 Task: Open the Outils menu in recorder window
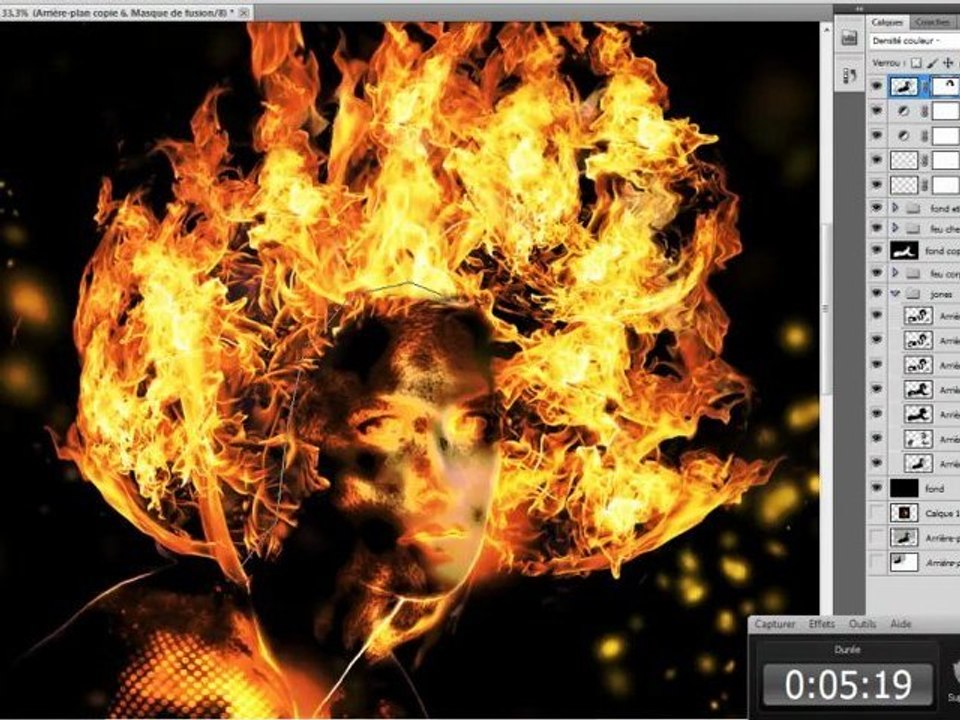pyautogui.click(x=862, y=624)
